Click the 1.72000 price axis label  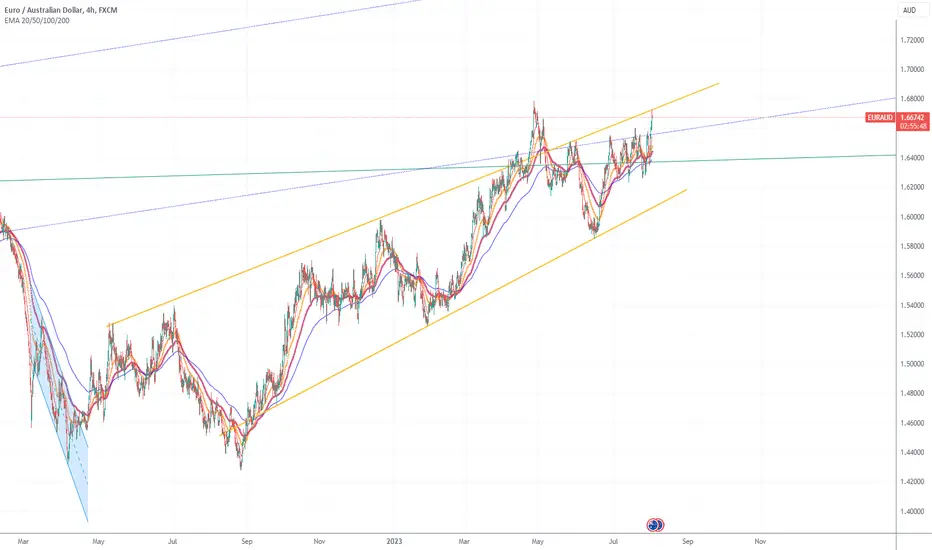pyautogui.click(x=912, y=40)
